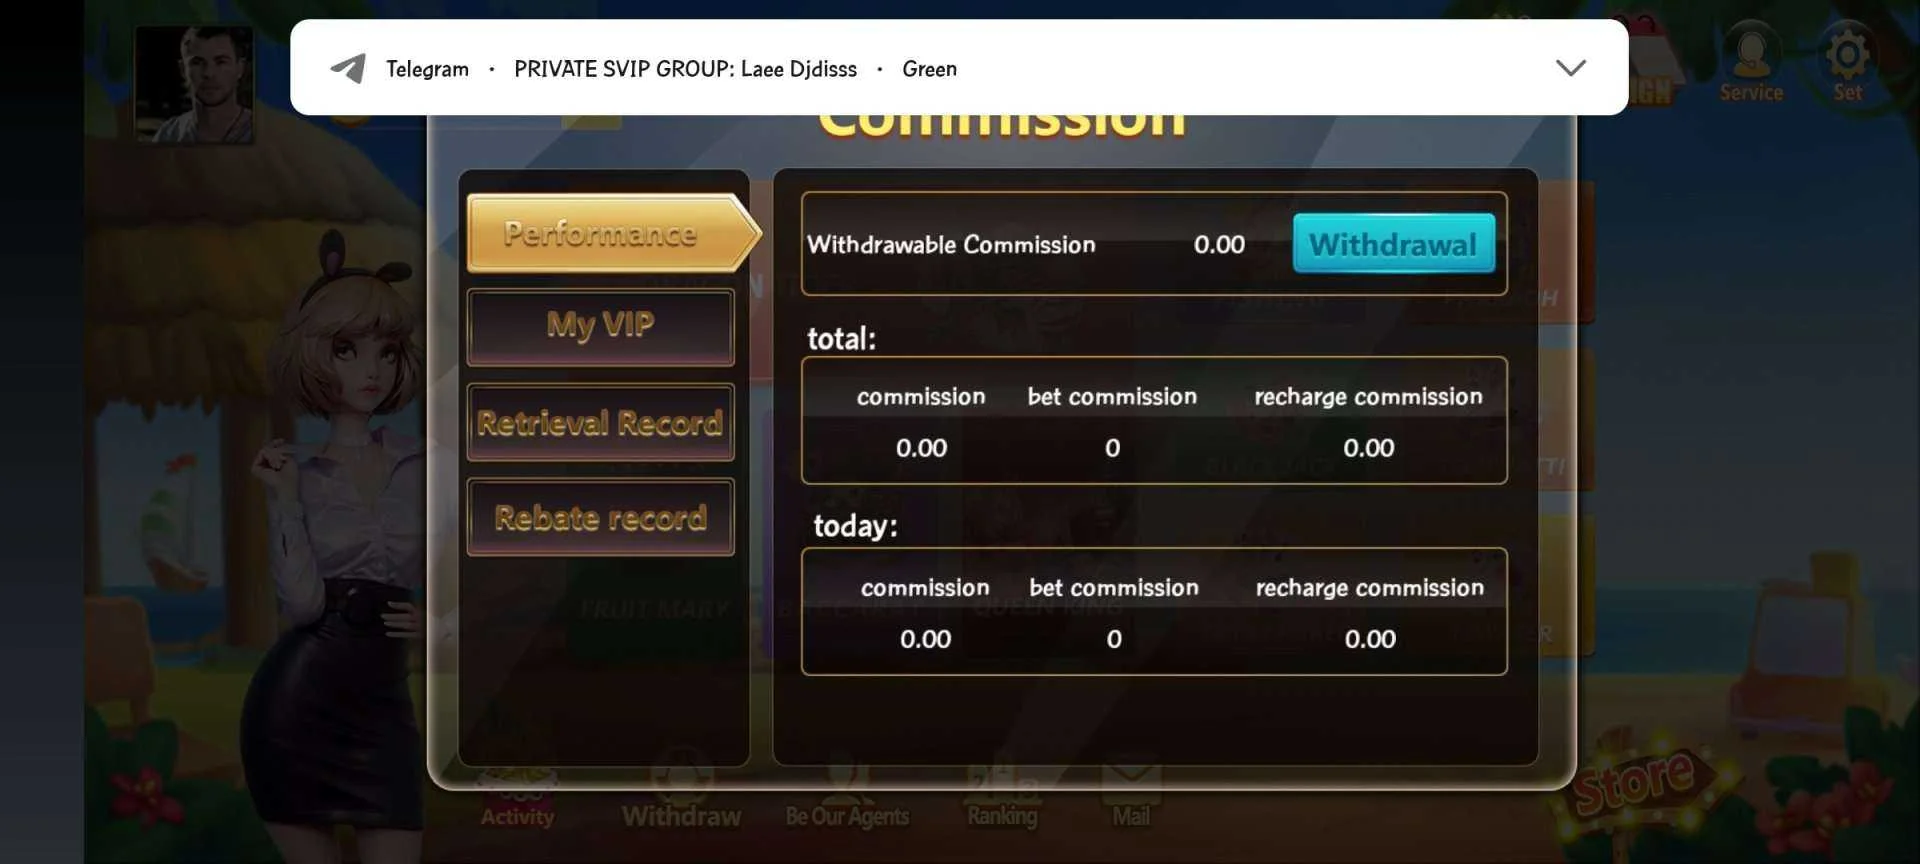1920x864 pixels.
Task: Click the today: section heading
Action: [855, 525]
